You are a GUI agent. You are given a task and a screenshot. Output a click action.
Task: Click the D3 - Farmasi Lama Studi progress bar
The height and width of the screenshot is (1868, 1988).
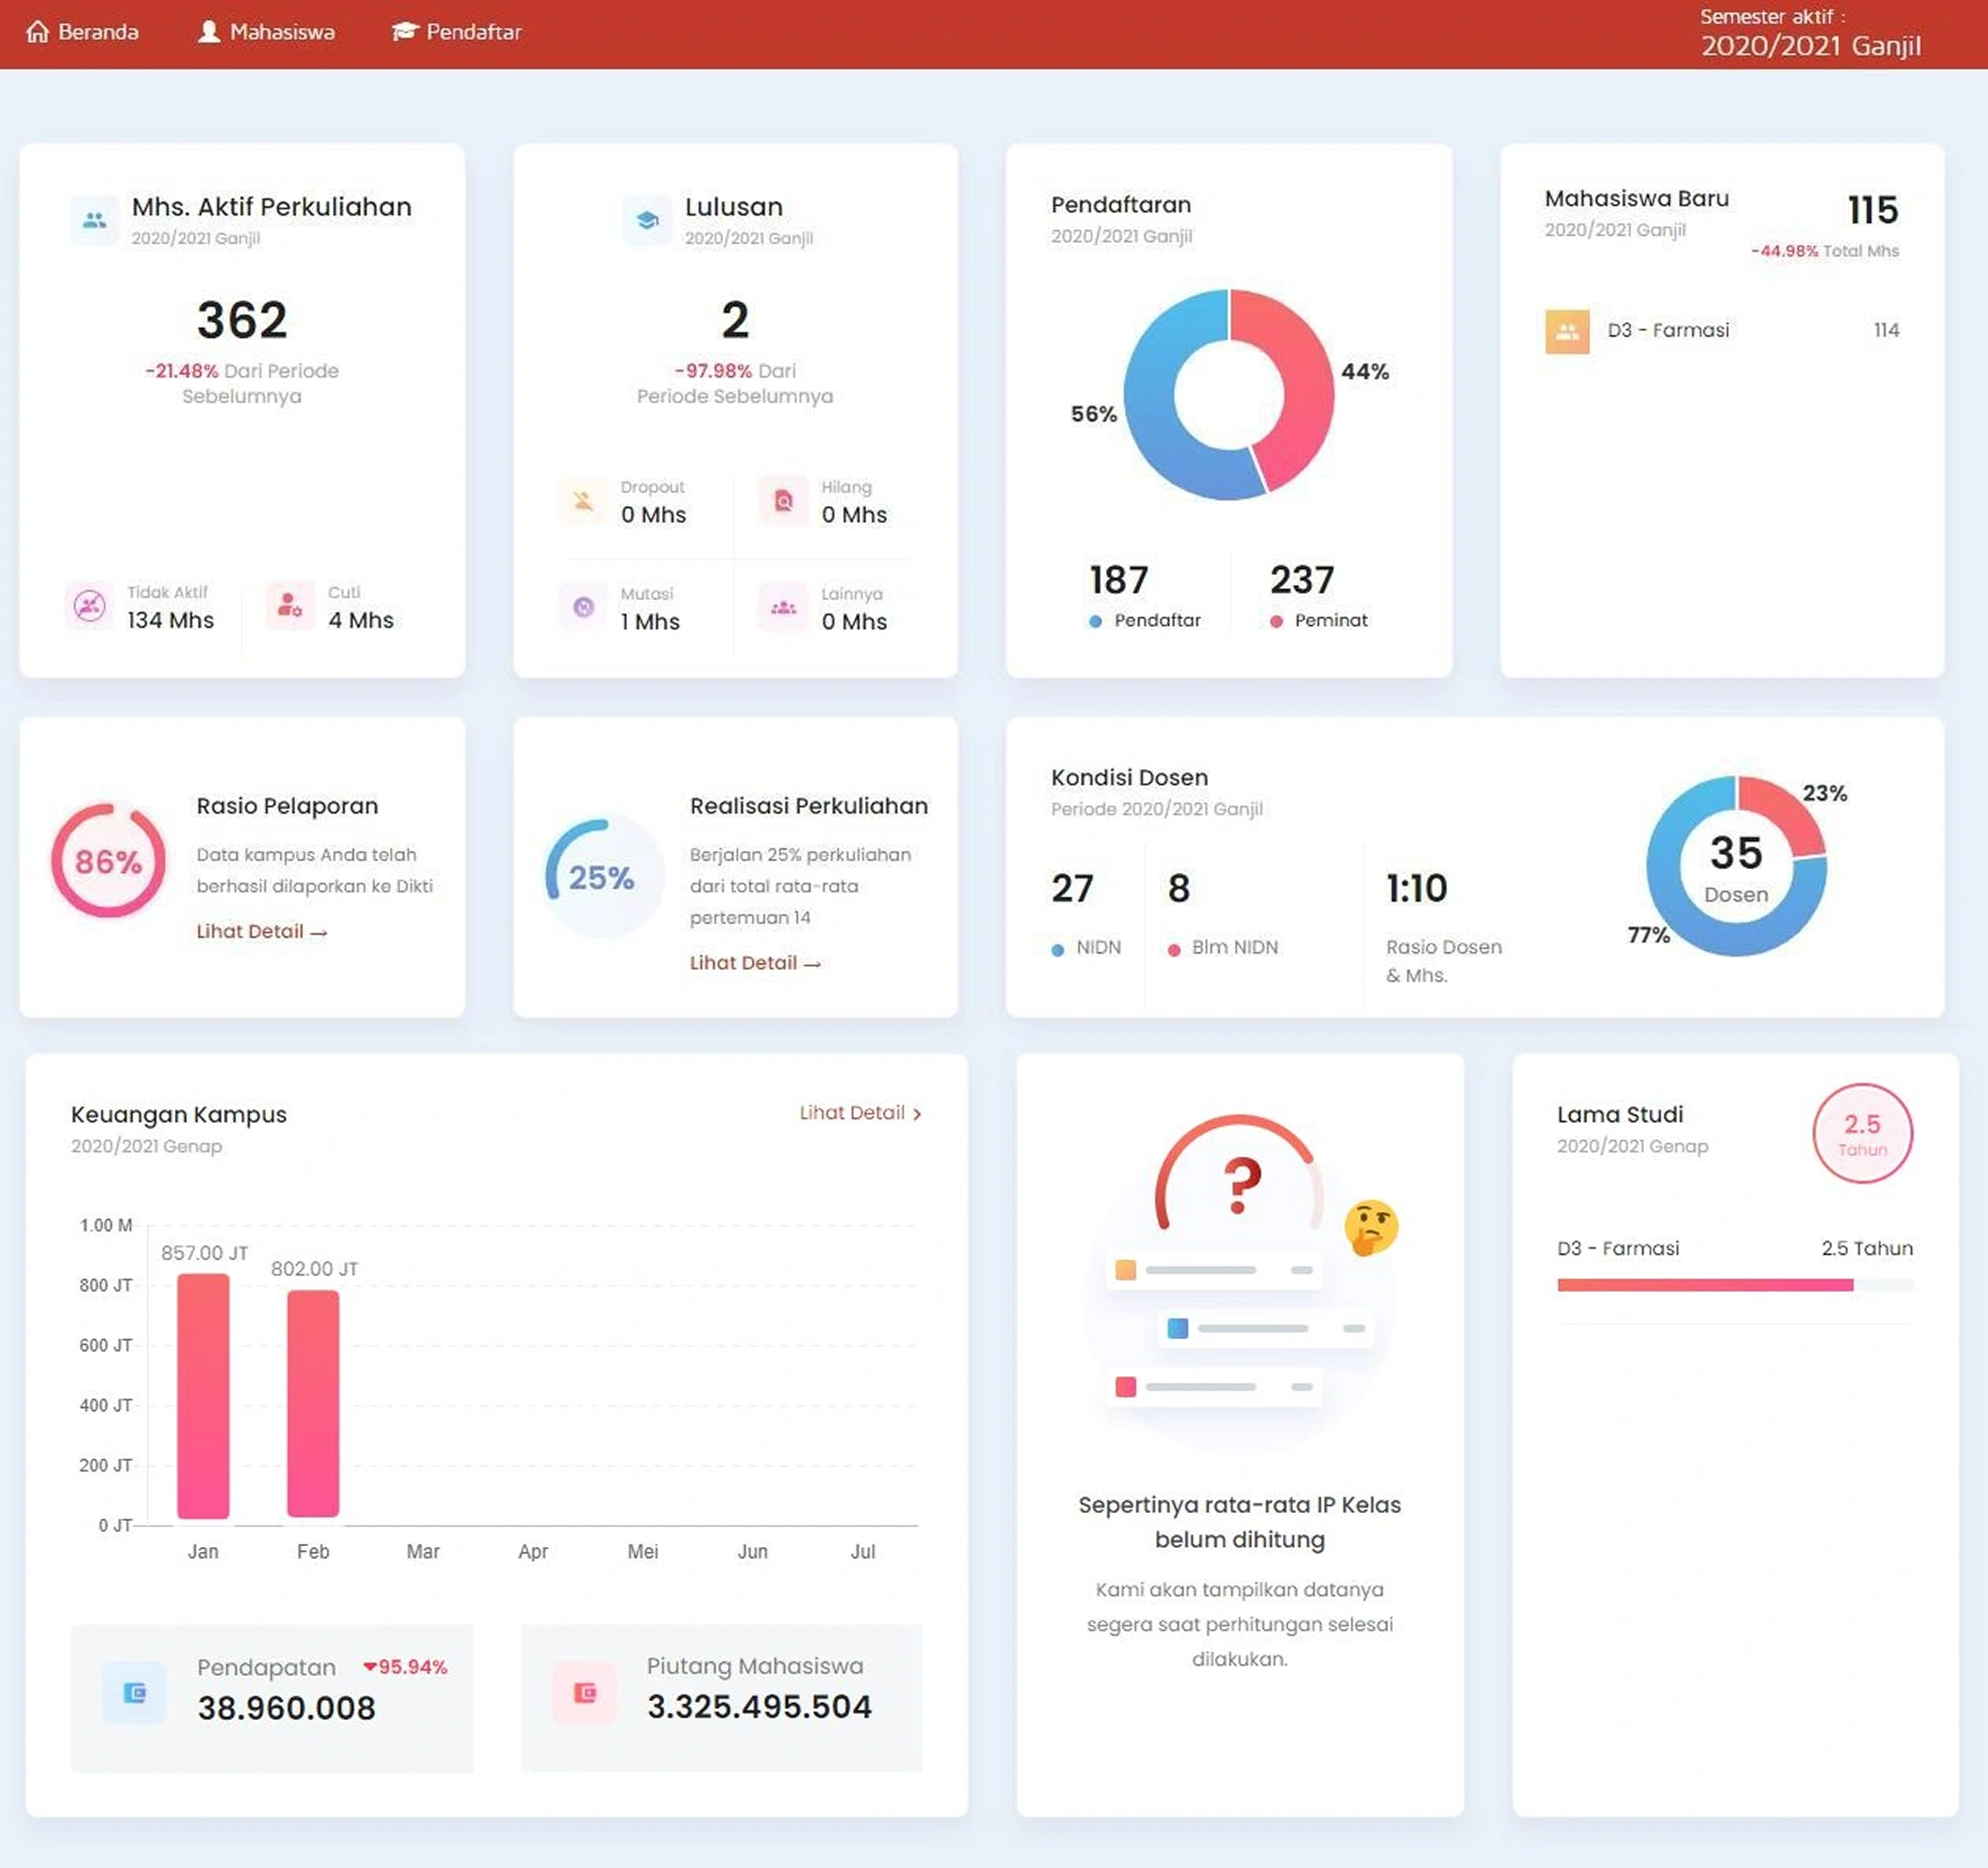1735,1285
